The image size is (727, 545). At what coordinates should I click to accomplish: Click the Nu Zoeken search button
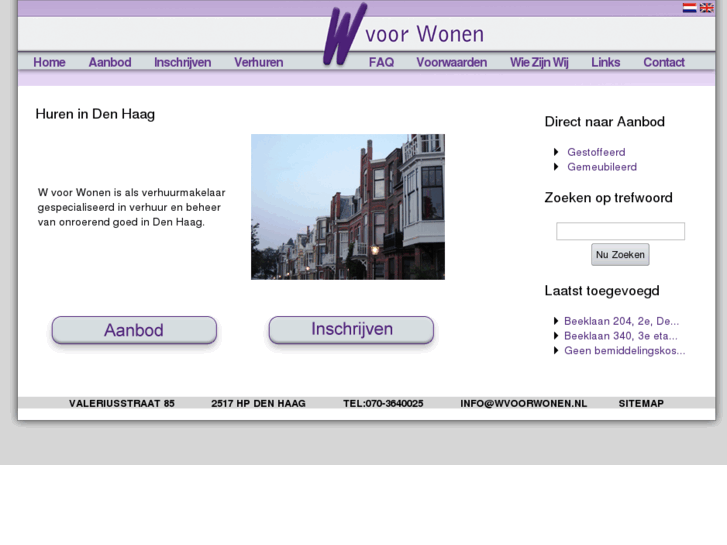point(620,255)
